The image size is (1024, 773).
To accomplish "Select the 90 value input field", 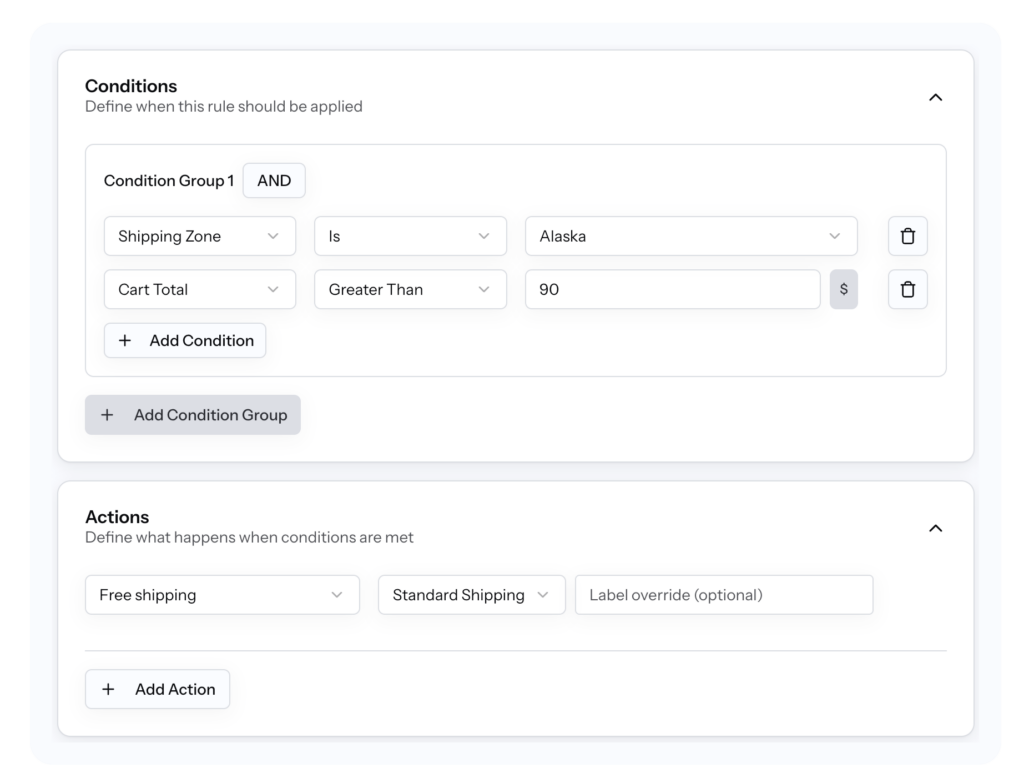I will 672,289.
